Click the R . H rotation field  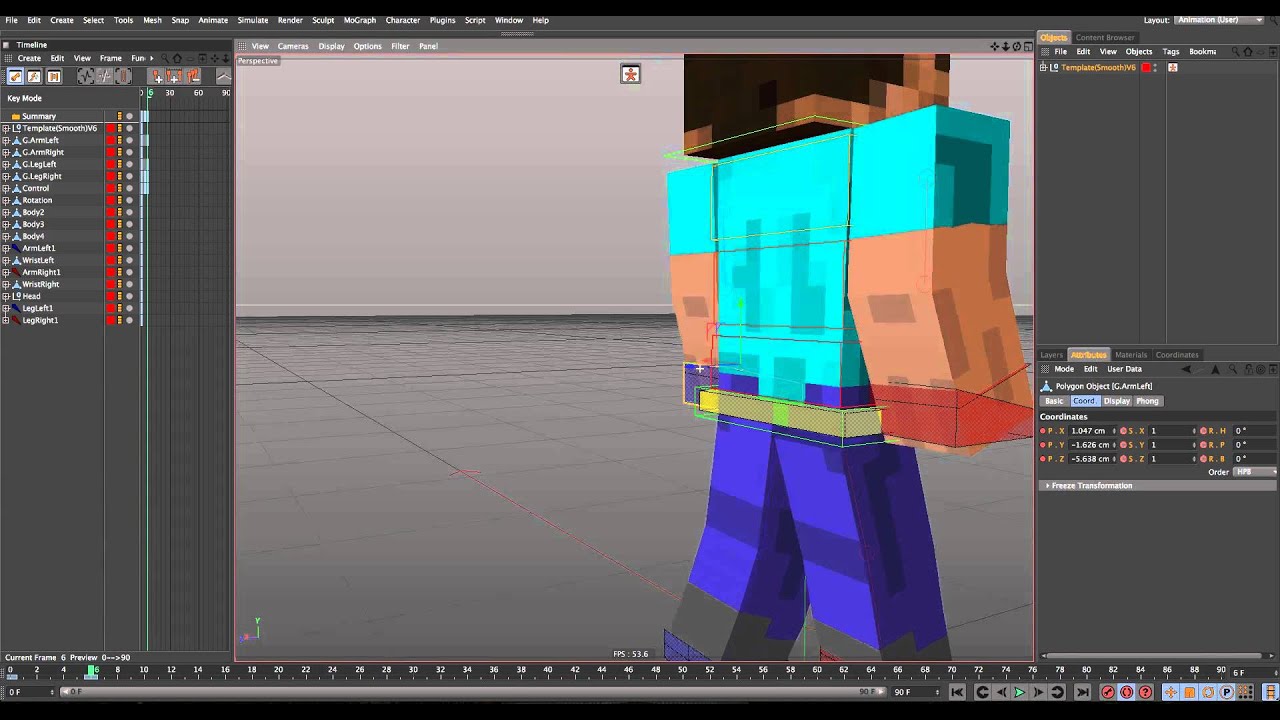click(x=1255, y=431)
